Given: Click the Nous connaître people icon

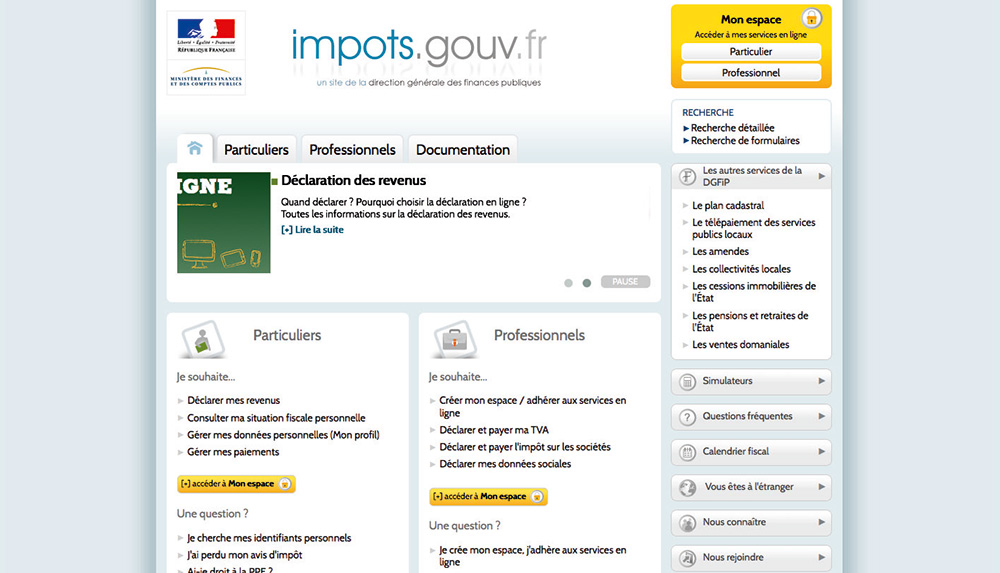Looking at the screenshot, I should 687,523.
